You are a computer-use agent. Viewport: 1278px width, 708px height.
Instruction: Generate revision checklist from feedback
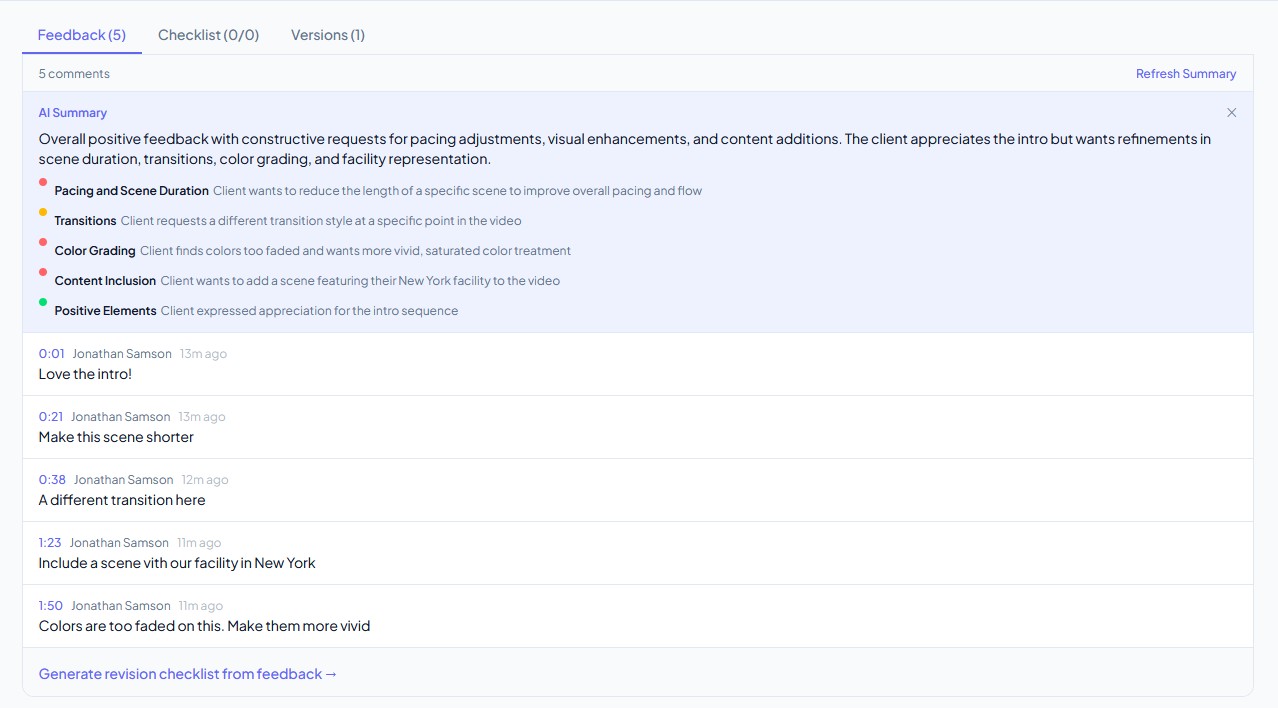click(188, 674)
